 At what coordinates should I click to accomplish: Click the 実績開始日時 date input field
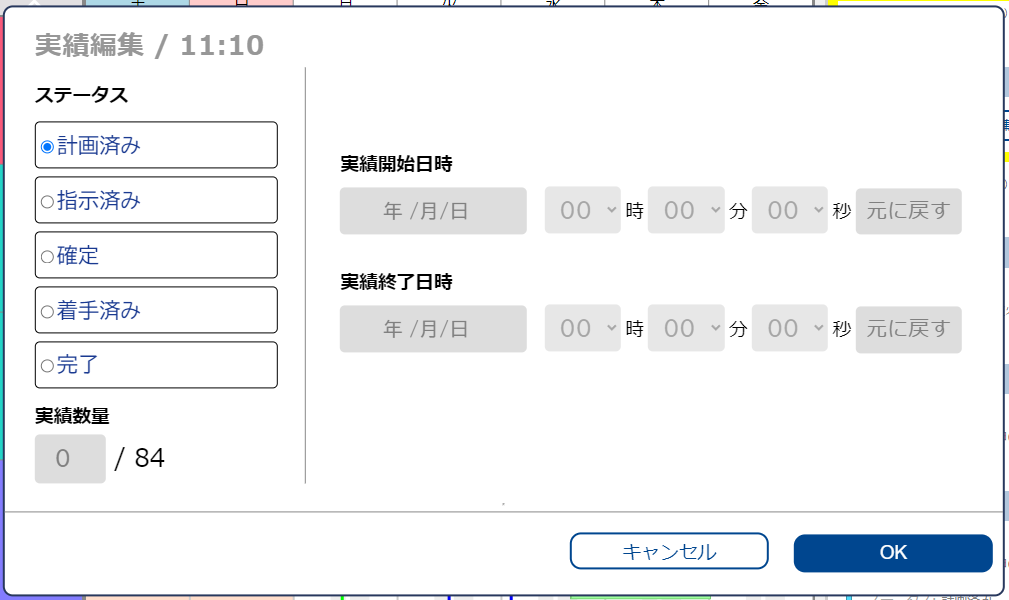tap(433, 211)
